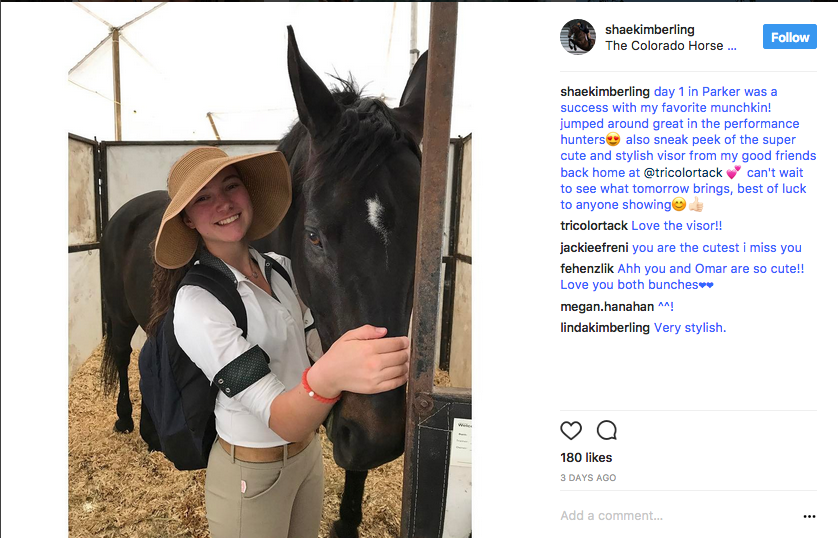
Task: Open comments with the speech bubble icon
Action: coord(607,430)
